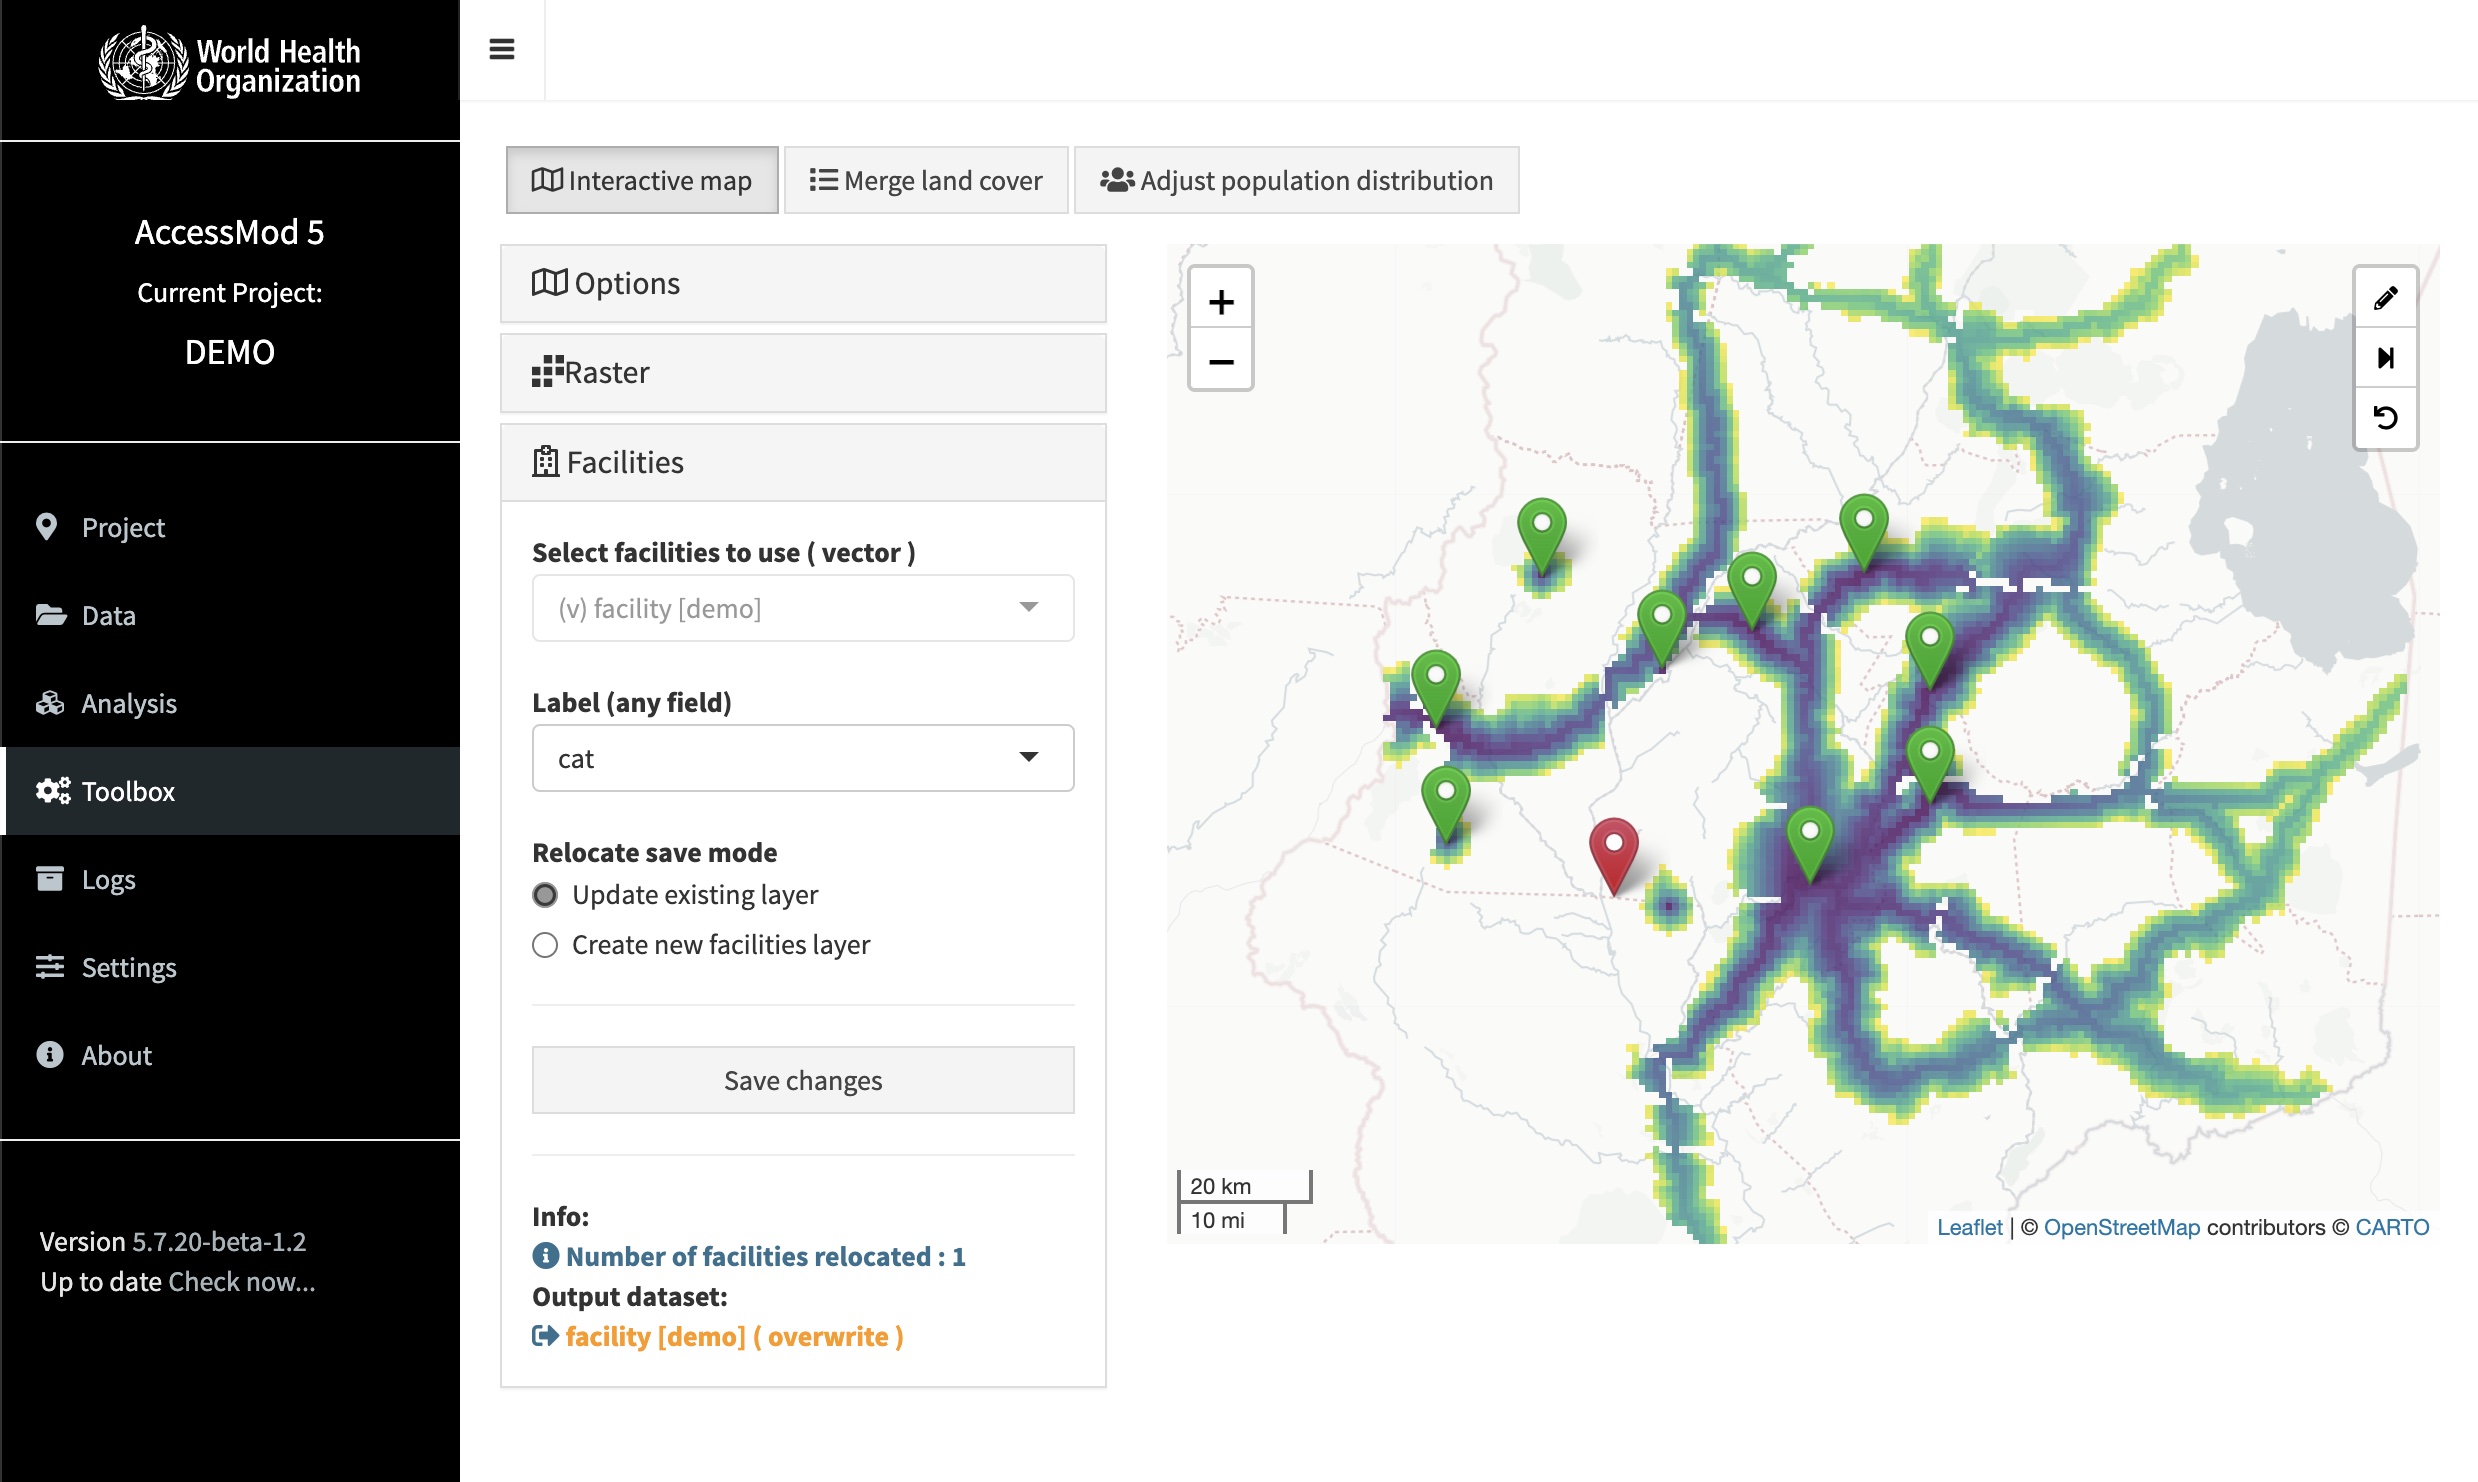2478x1482 pixels.
Task: Open the Label field dropdown showing cat
Action: point(802,758)
